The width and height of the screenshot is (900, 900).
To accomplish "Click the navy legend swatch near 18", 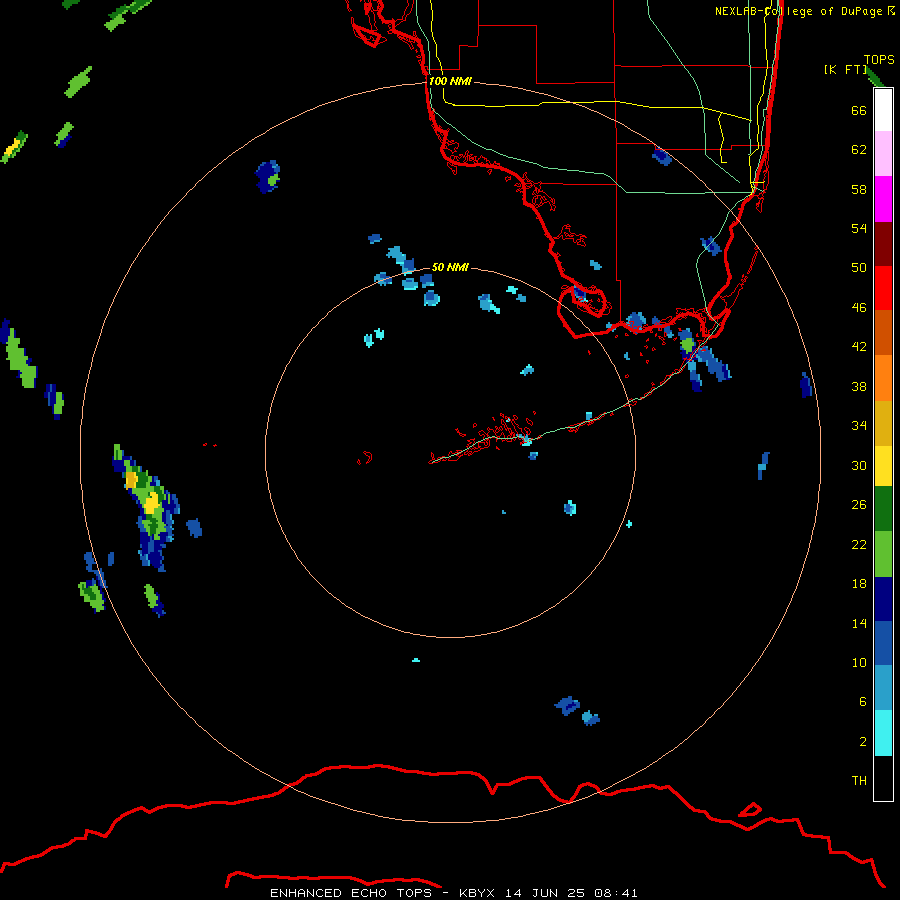I will (x=883, y=599).
